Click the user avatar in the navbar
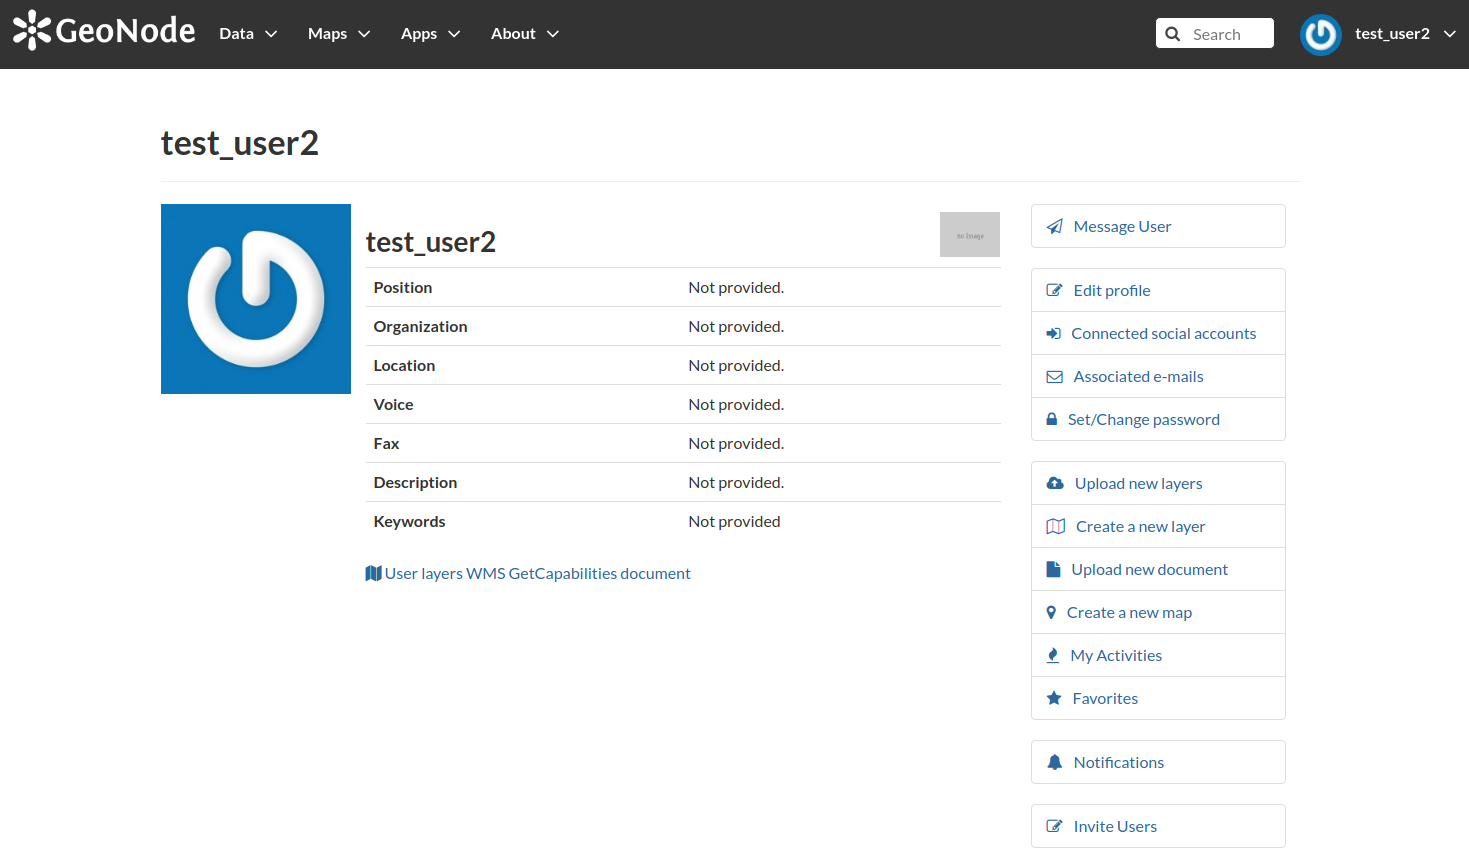The height and width of the screenshot is (861, 1469). 1320,35
